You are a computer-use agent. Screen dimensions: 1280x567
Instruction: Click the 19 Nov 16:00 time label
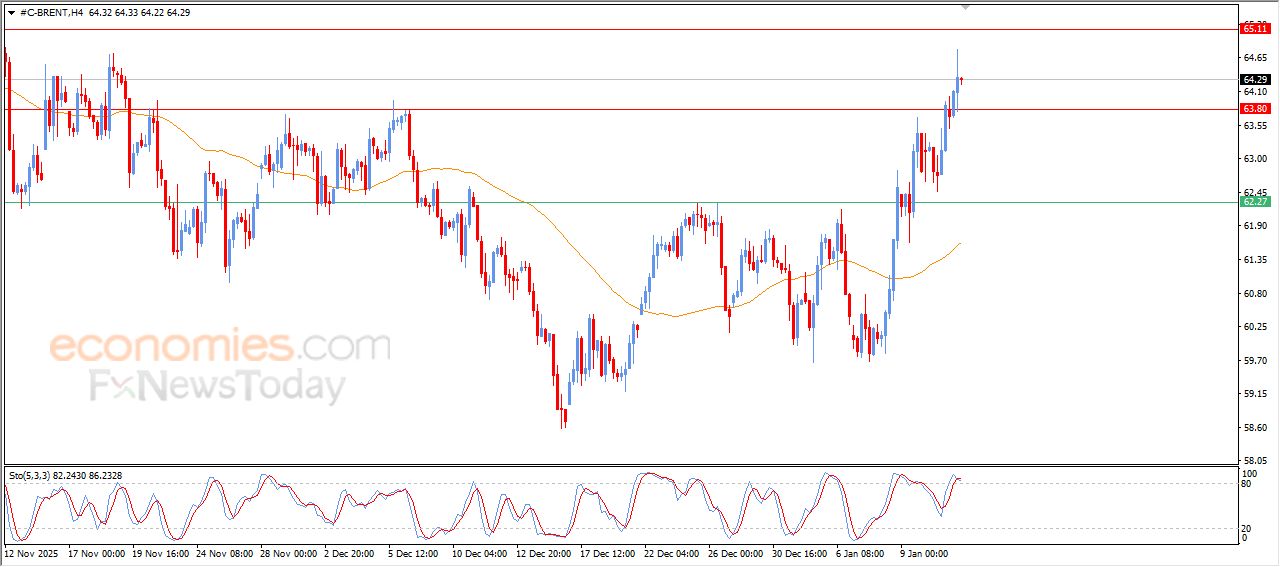point(161,552)
